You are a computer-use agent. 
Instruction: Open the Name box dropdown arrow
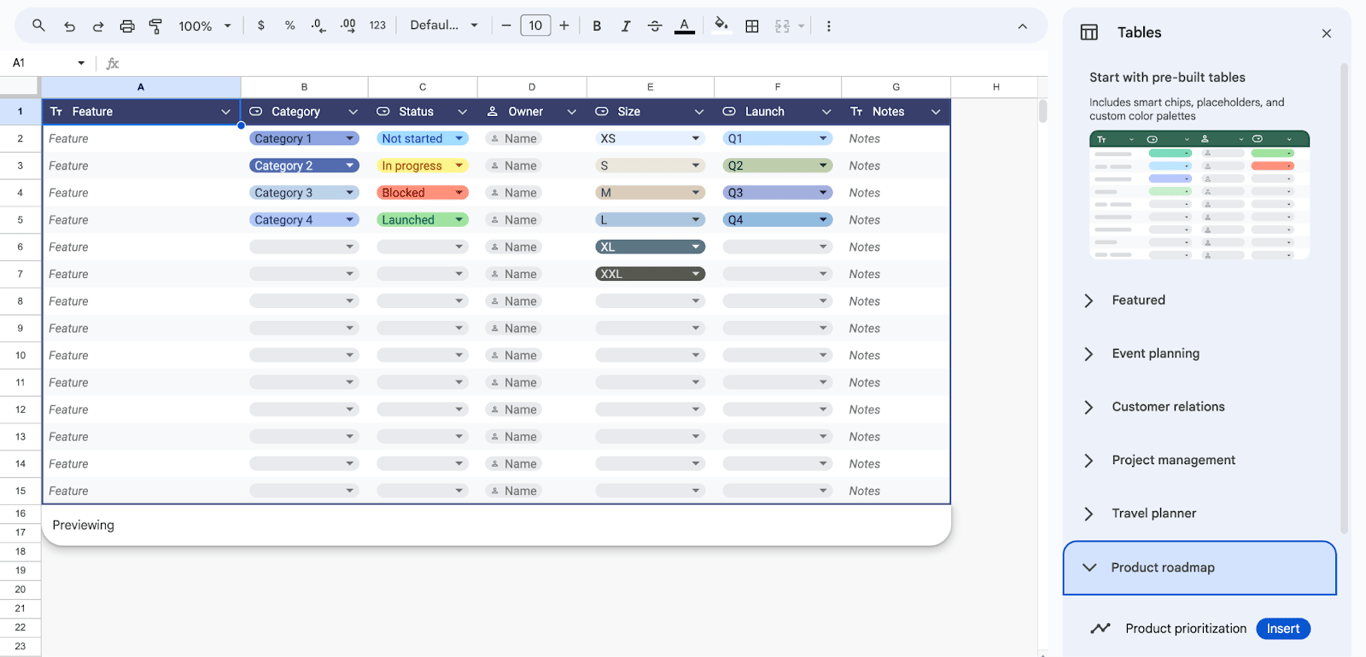click(81, 63)
